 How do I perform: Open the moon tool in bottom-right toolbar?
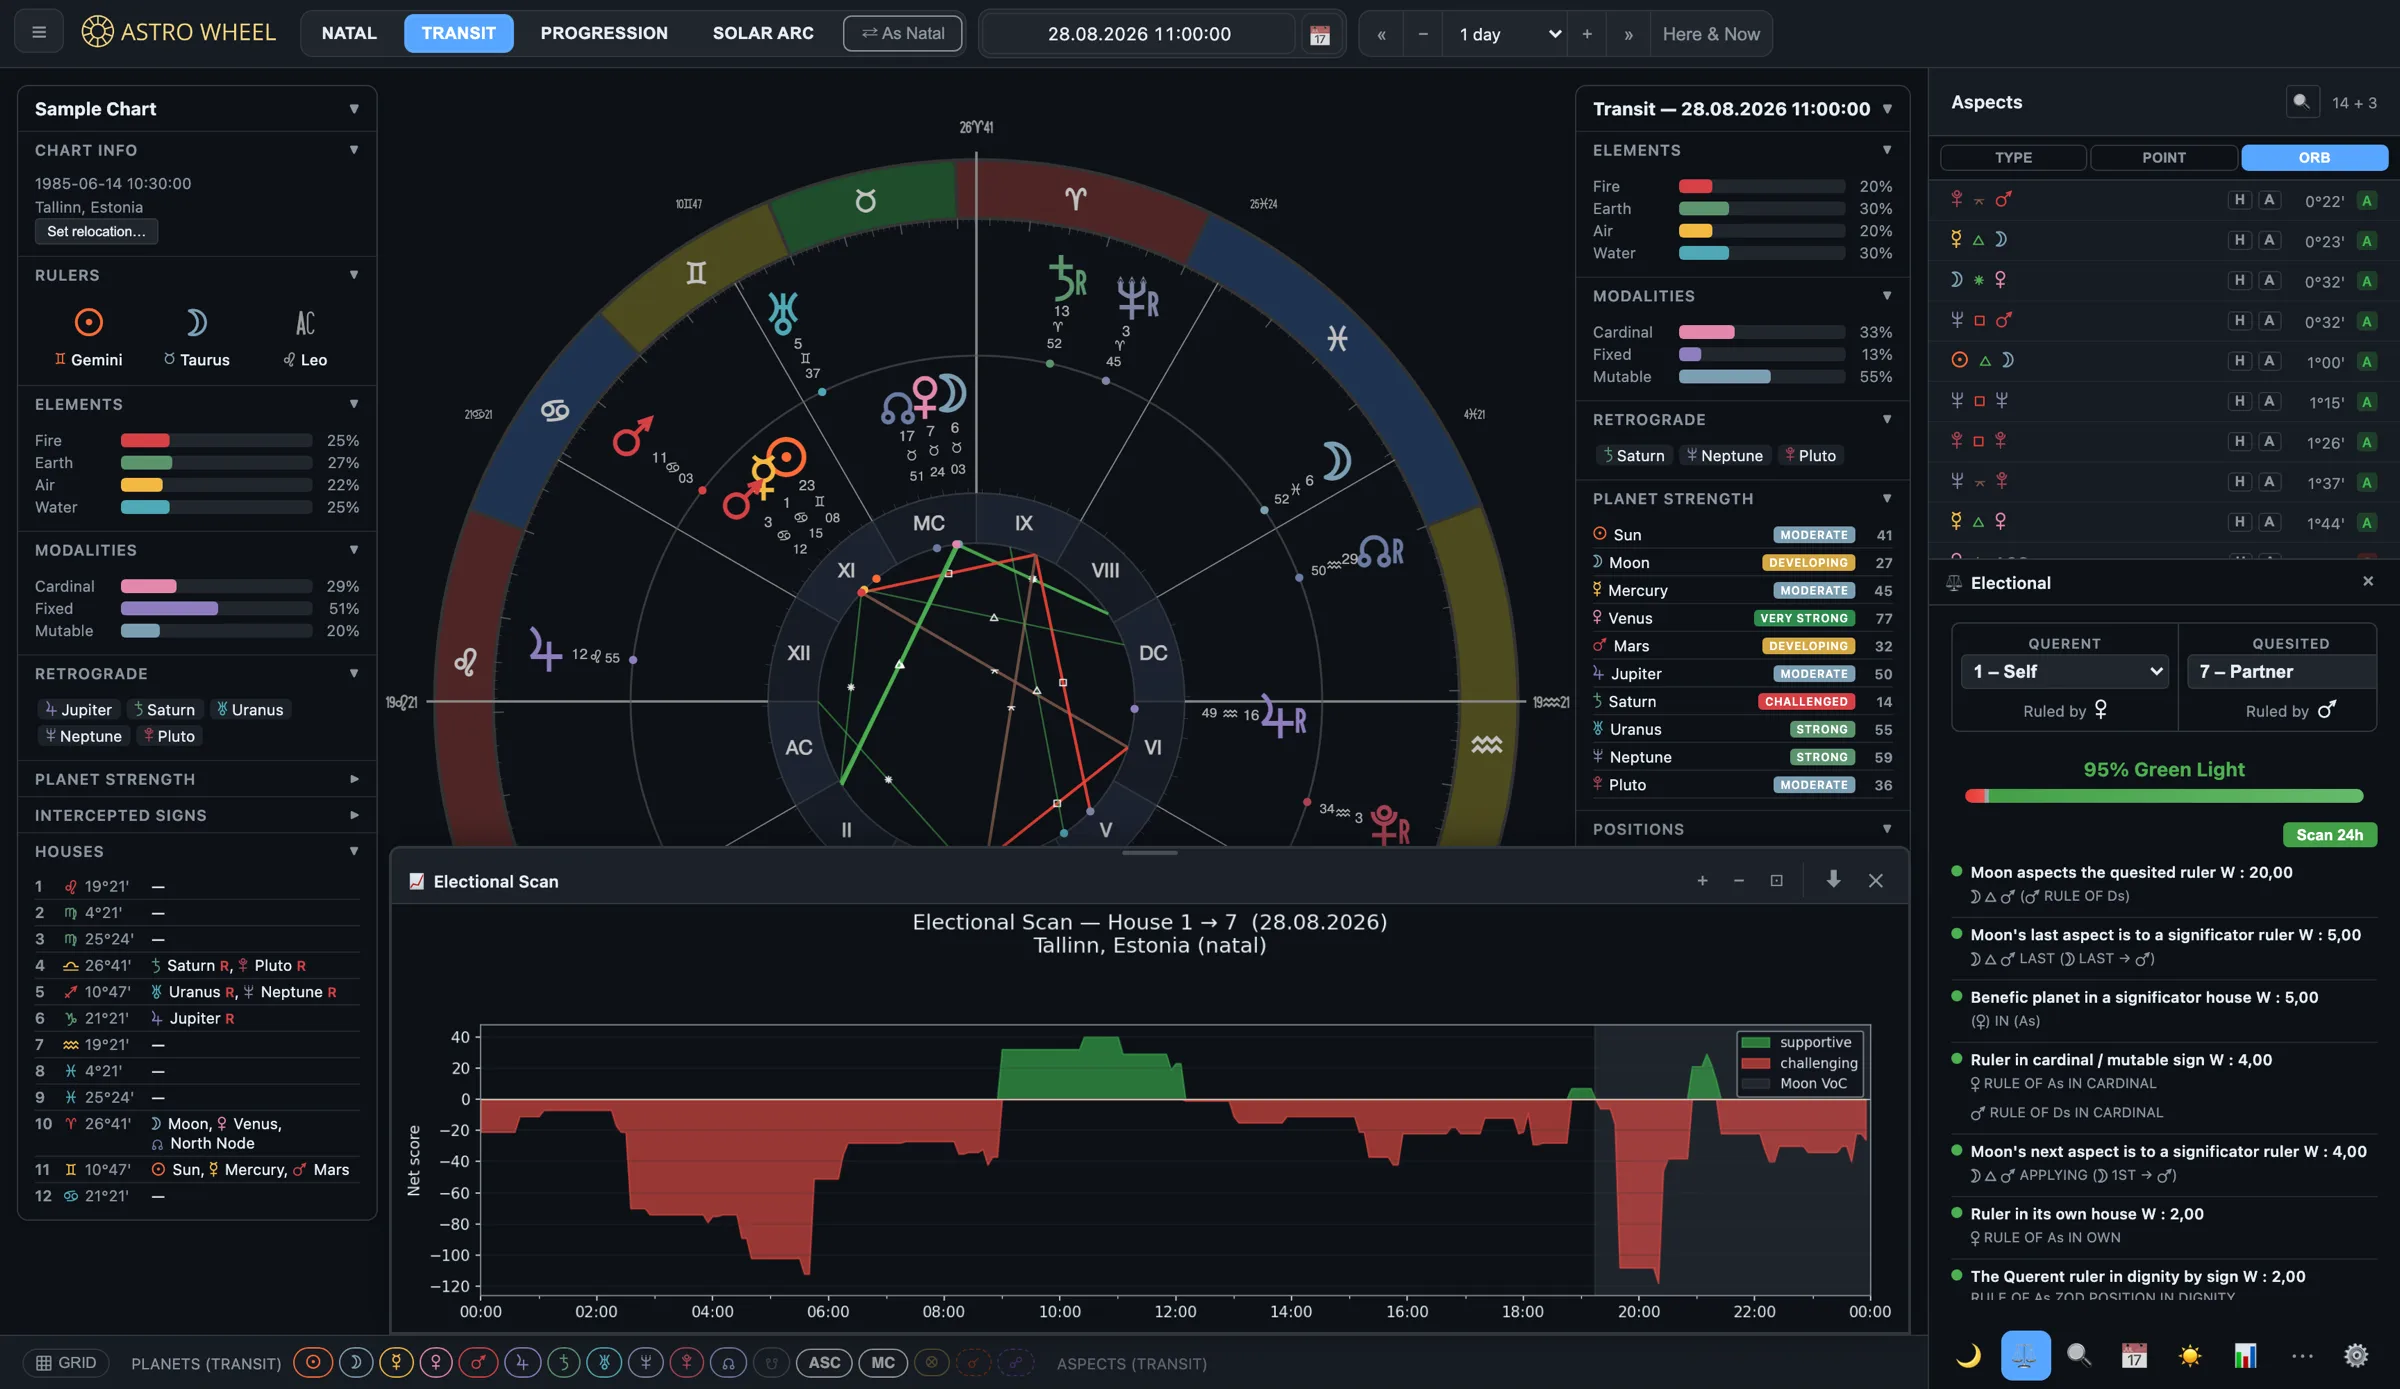[1968, 1355]
